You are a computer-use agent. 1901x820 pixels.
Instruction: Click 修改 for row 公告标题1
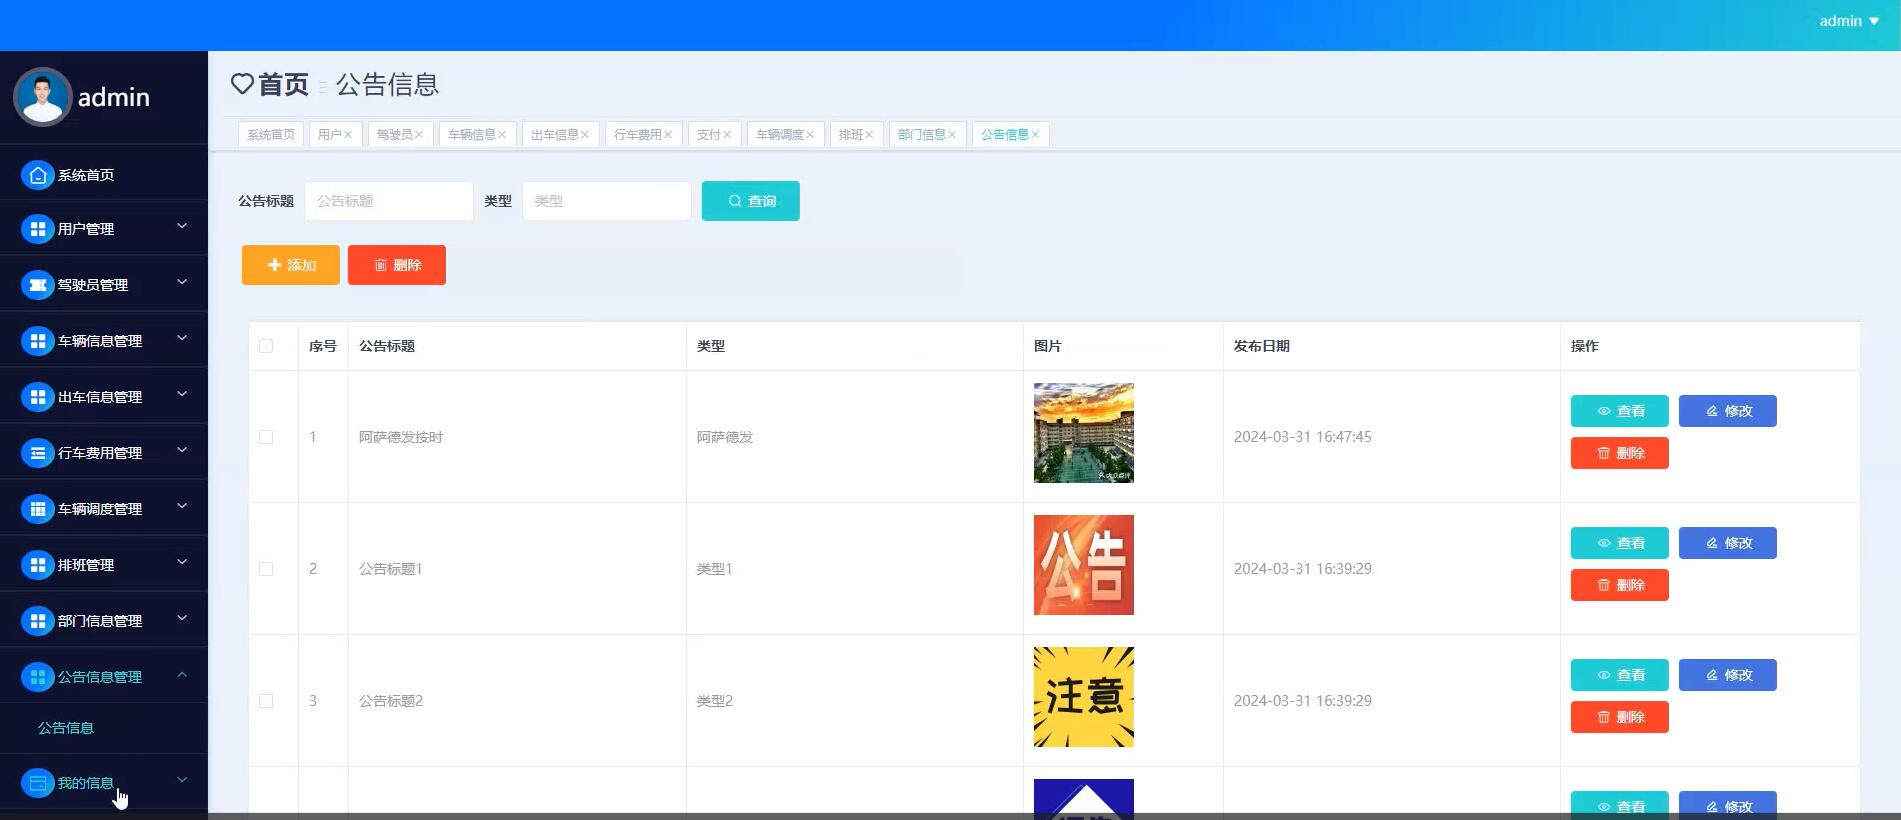pyautogui.click(x=1728, y=543)
